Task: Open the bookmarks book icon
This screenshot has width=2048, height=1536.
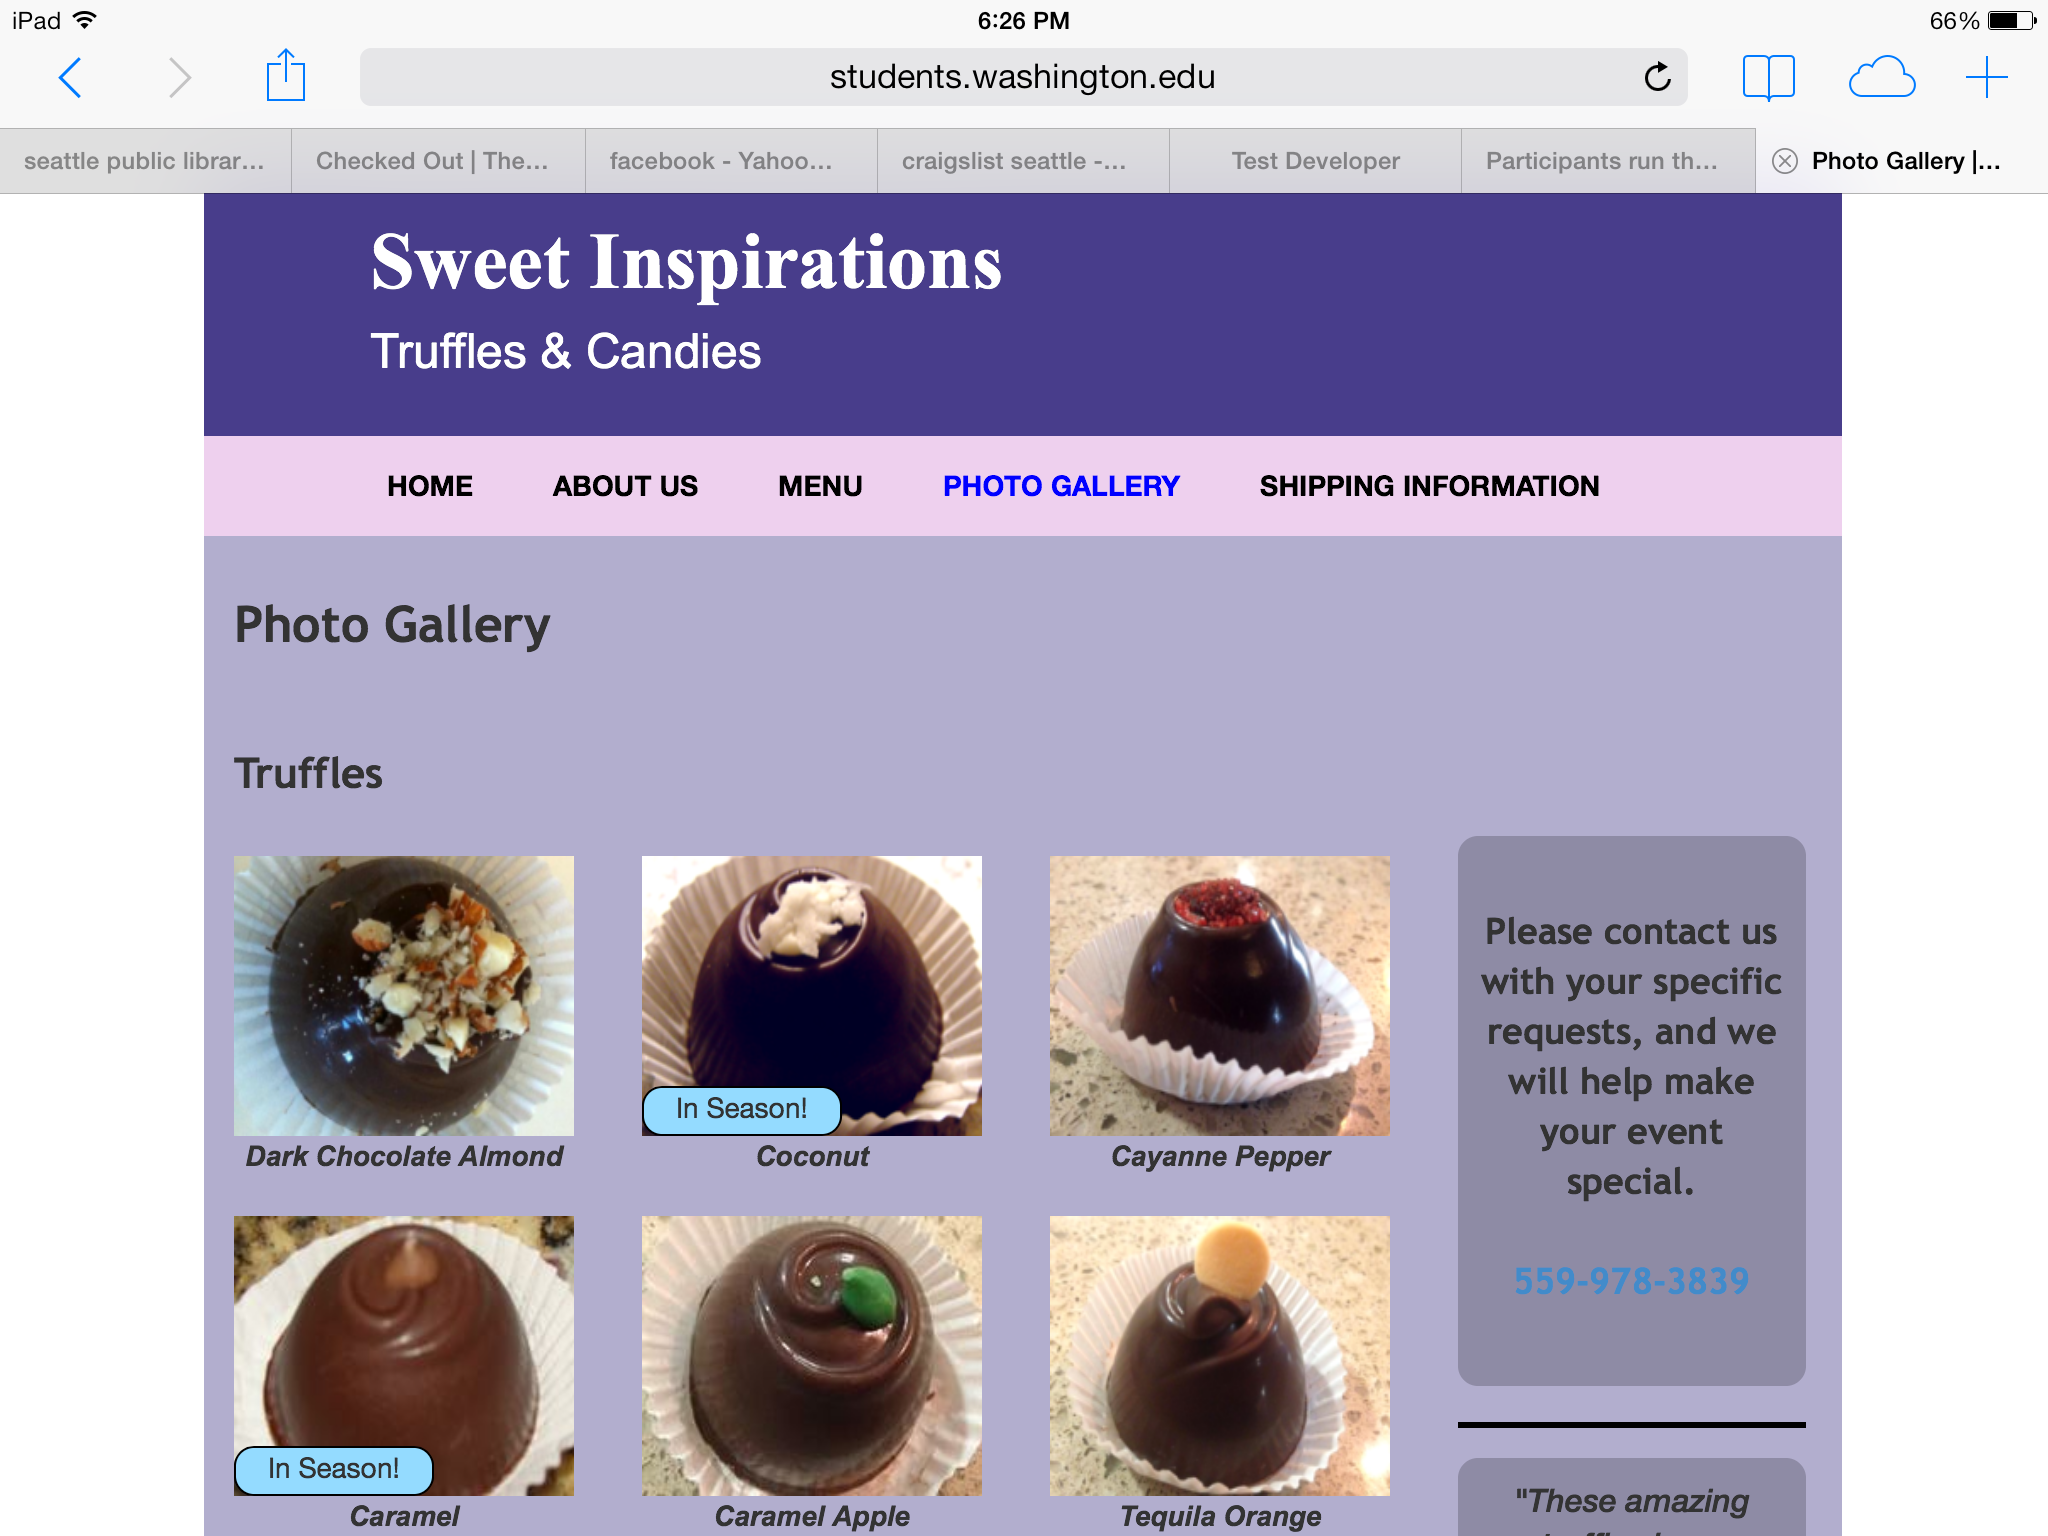Action: pyautogui.click(x=1768, y=77)
